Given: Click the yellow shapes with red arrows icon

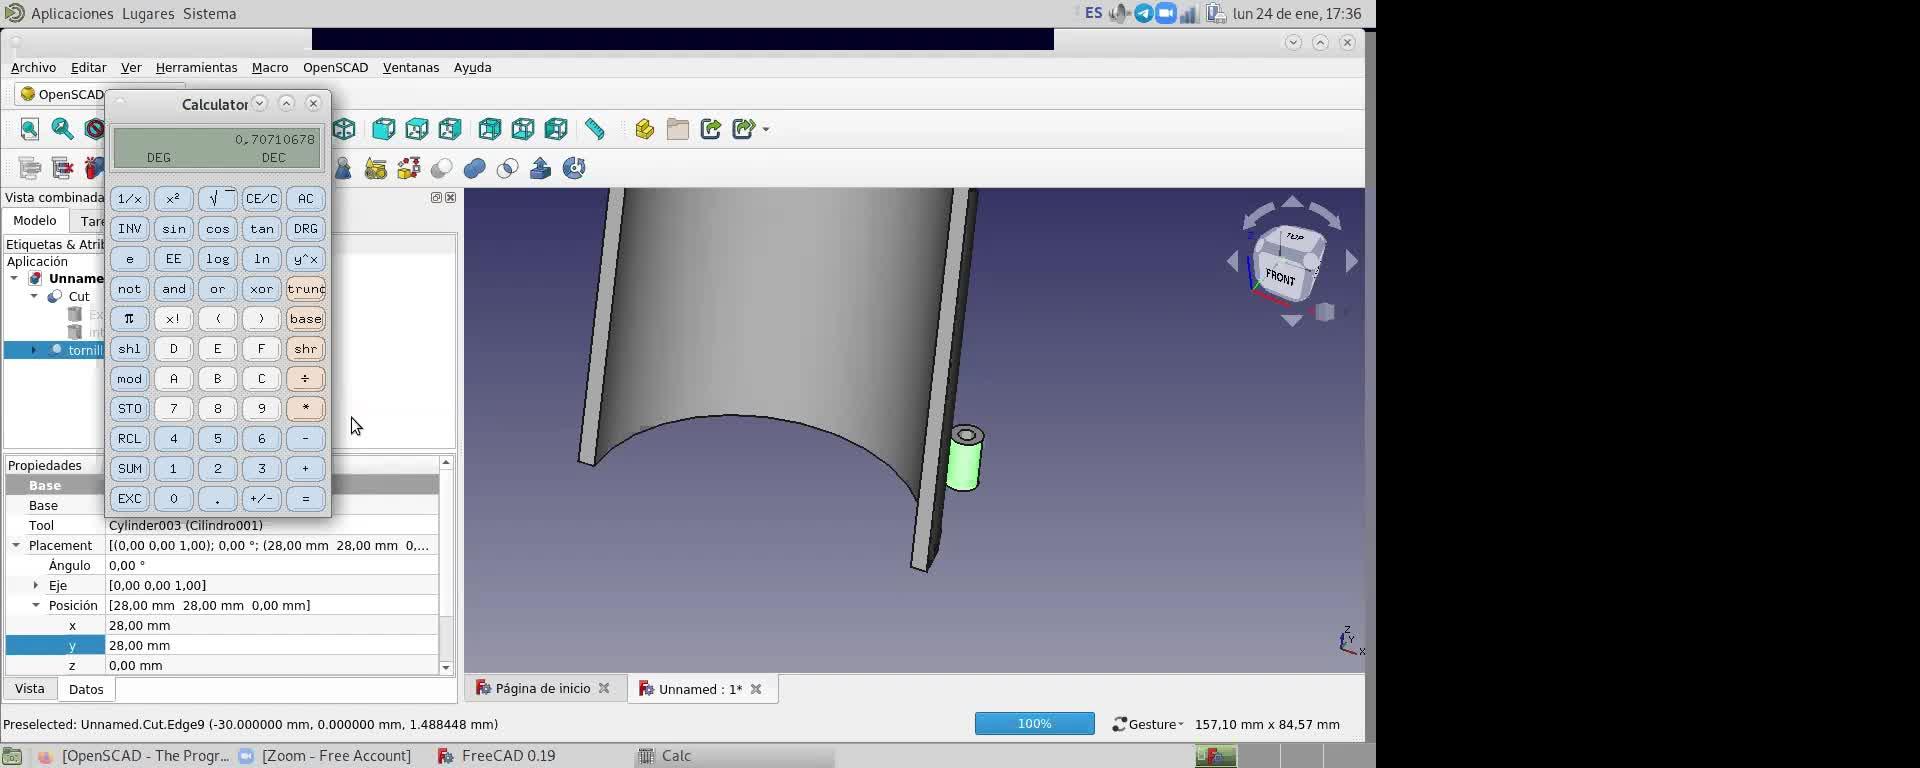Looking at the screenshot, I should click(x=409, y=168).
